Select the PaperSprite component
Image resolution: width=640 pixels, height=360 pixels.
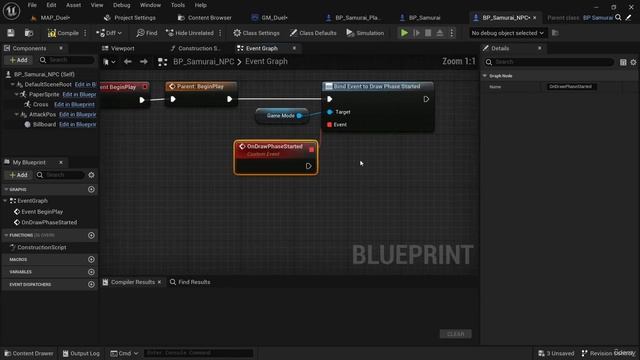(44, 94)
